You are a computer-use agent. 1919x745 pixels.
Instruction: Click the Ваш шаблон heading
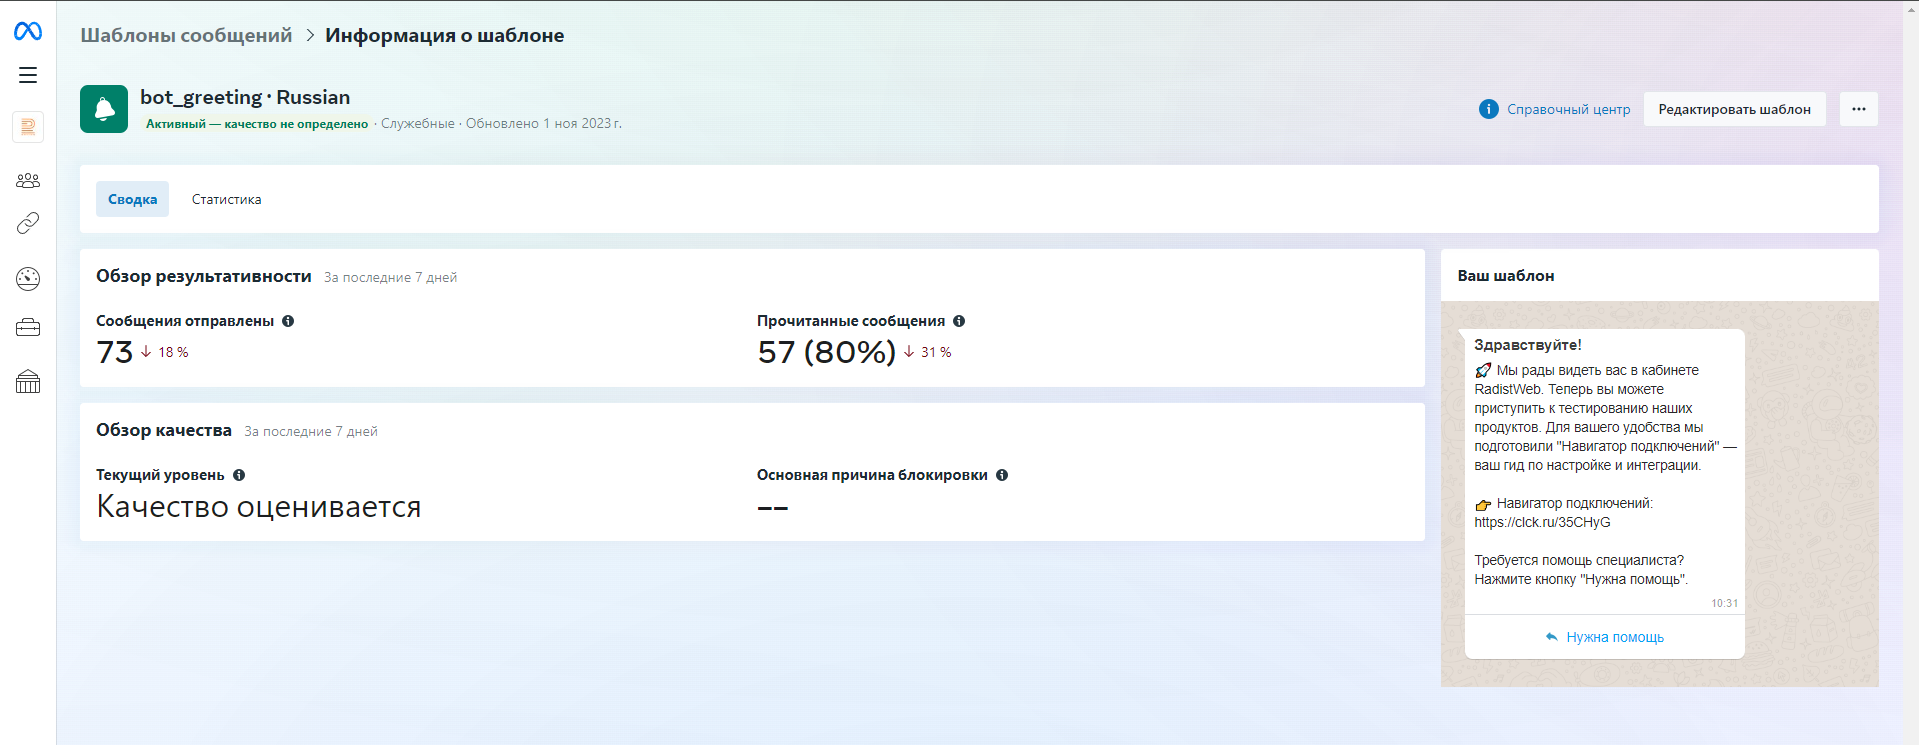click(x=1505, y=276)
